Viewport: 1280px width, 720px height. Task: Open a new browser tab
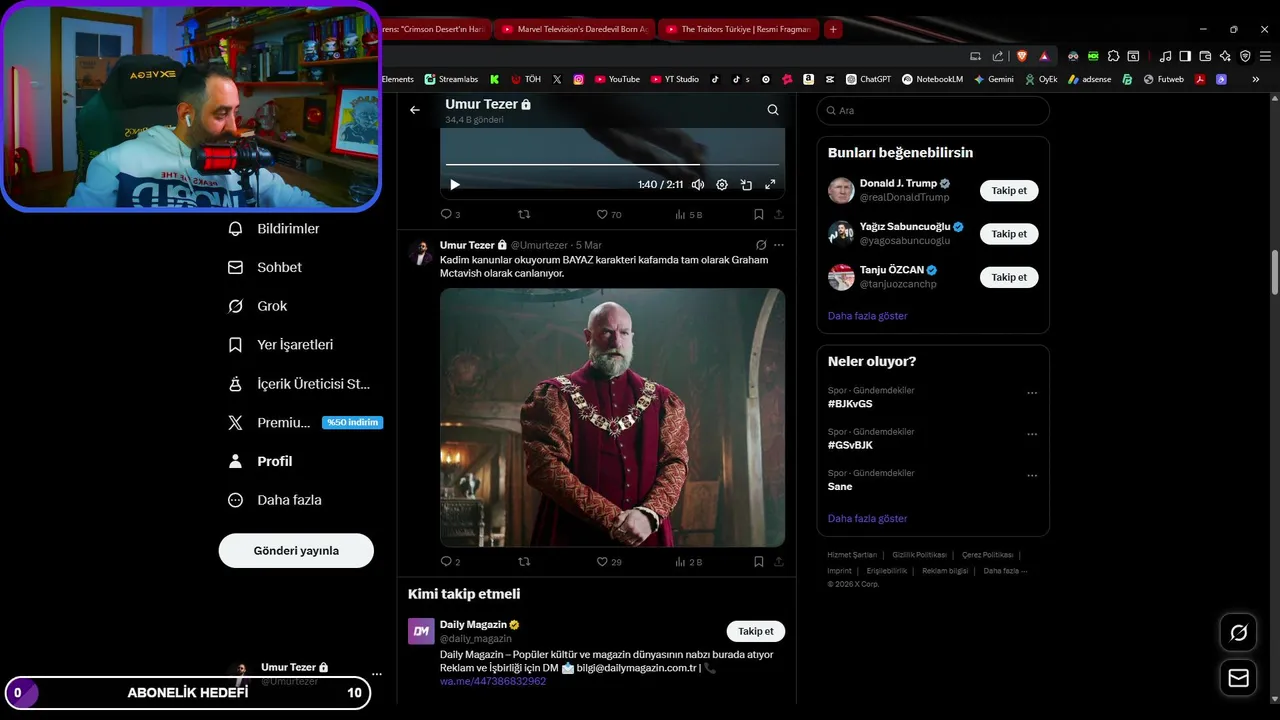point(833,29)
